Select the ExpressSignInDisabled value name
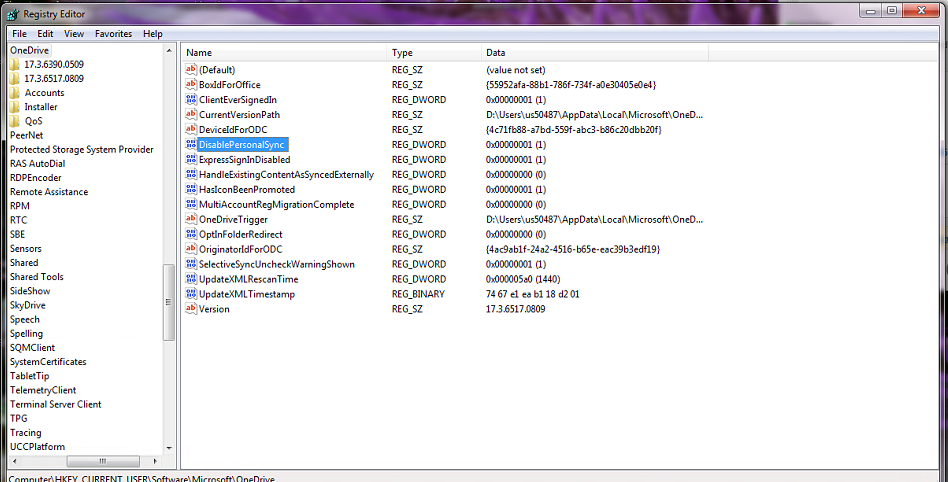 pos(245,160)
